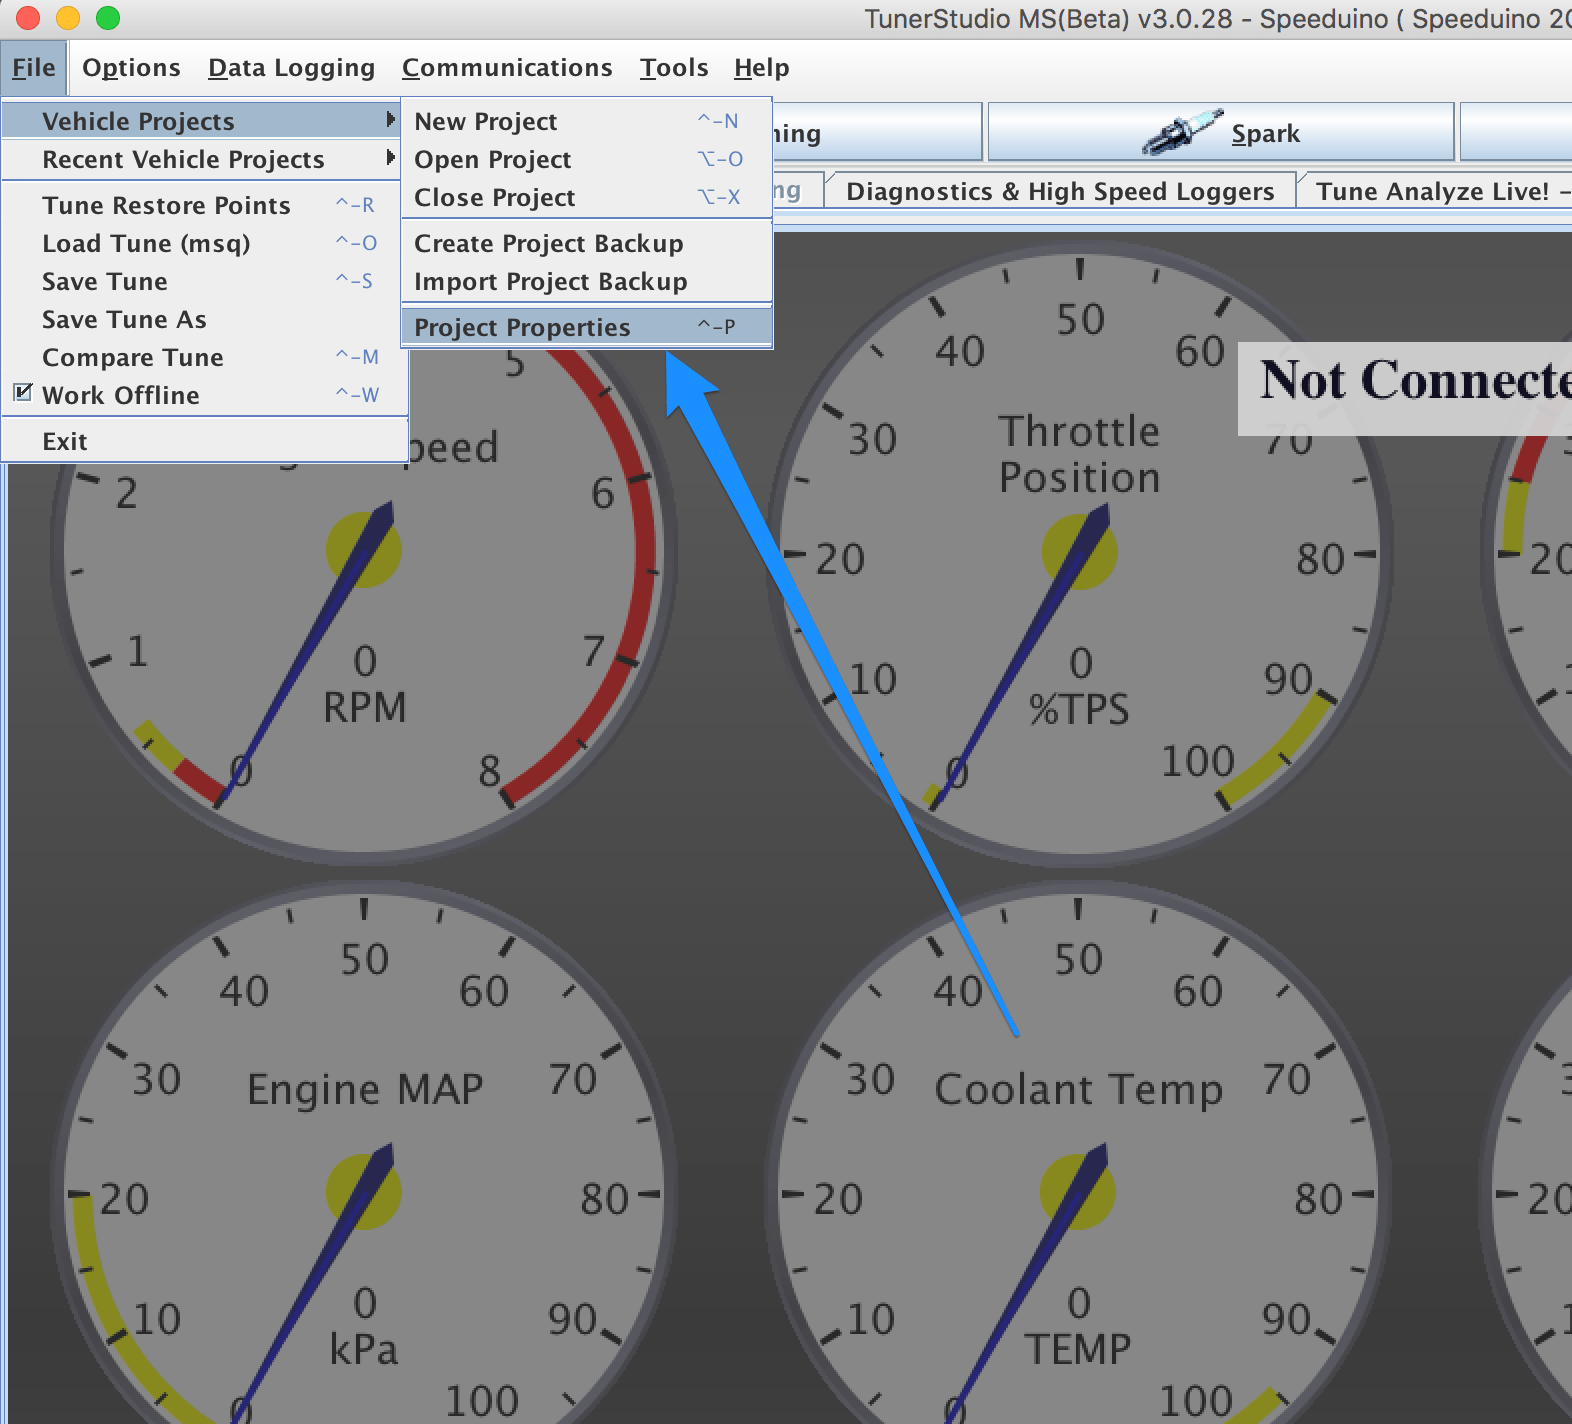Click the green zoom window button

click(x=108, y=18)
